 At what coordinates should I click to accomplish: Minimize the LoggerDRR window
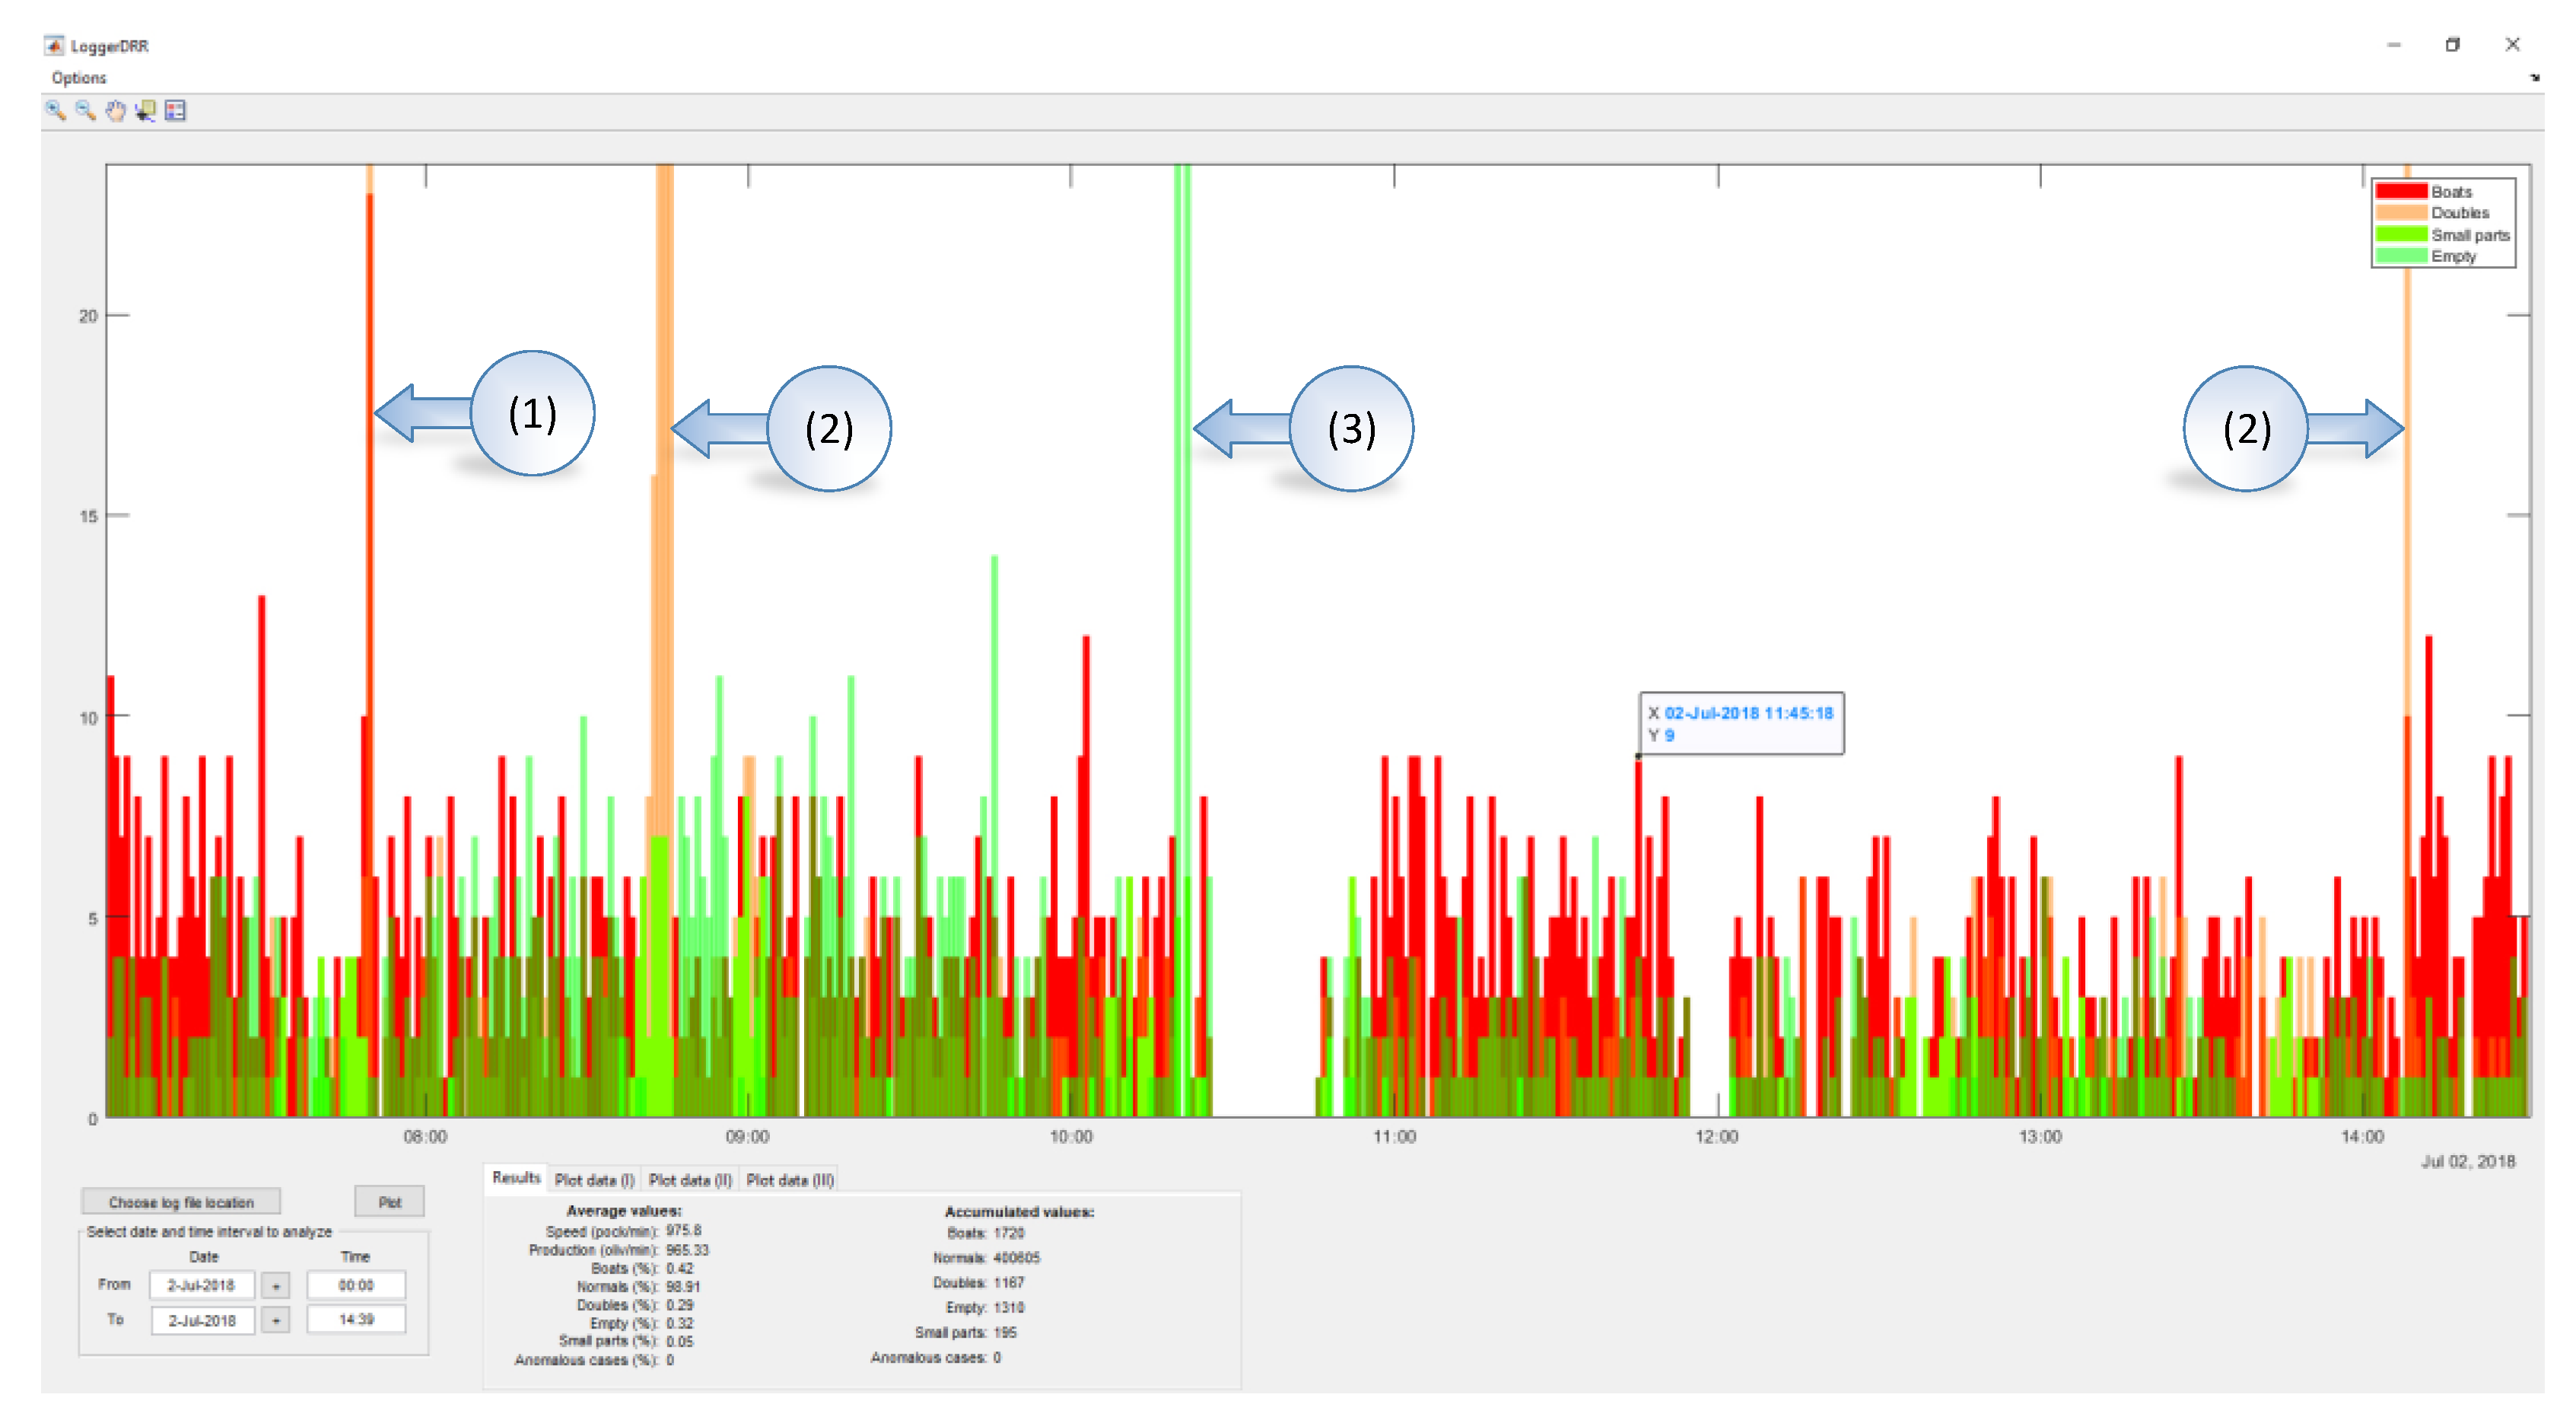pos(2394,45)
